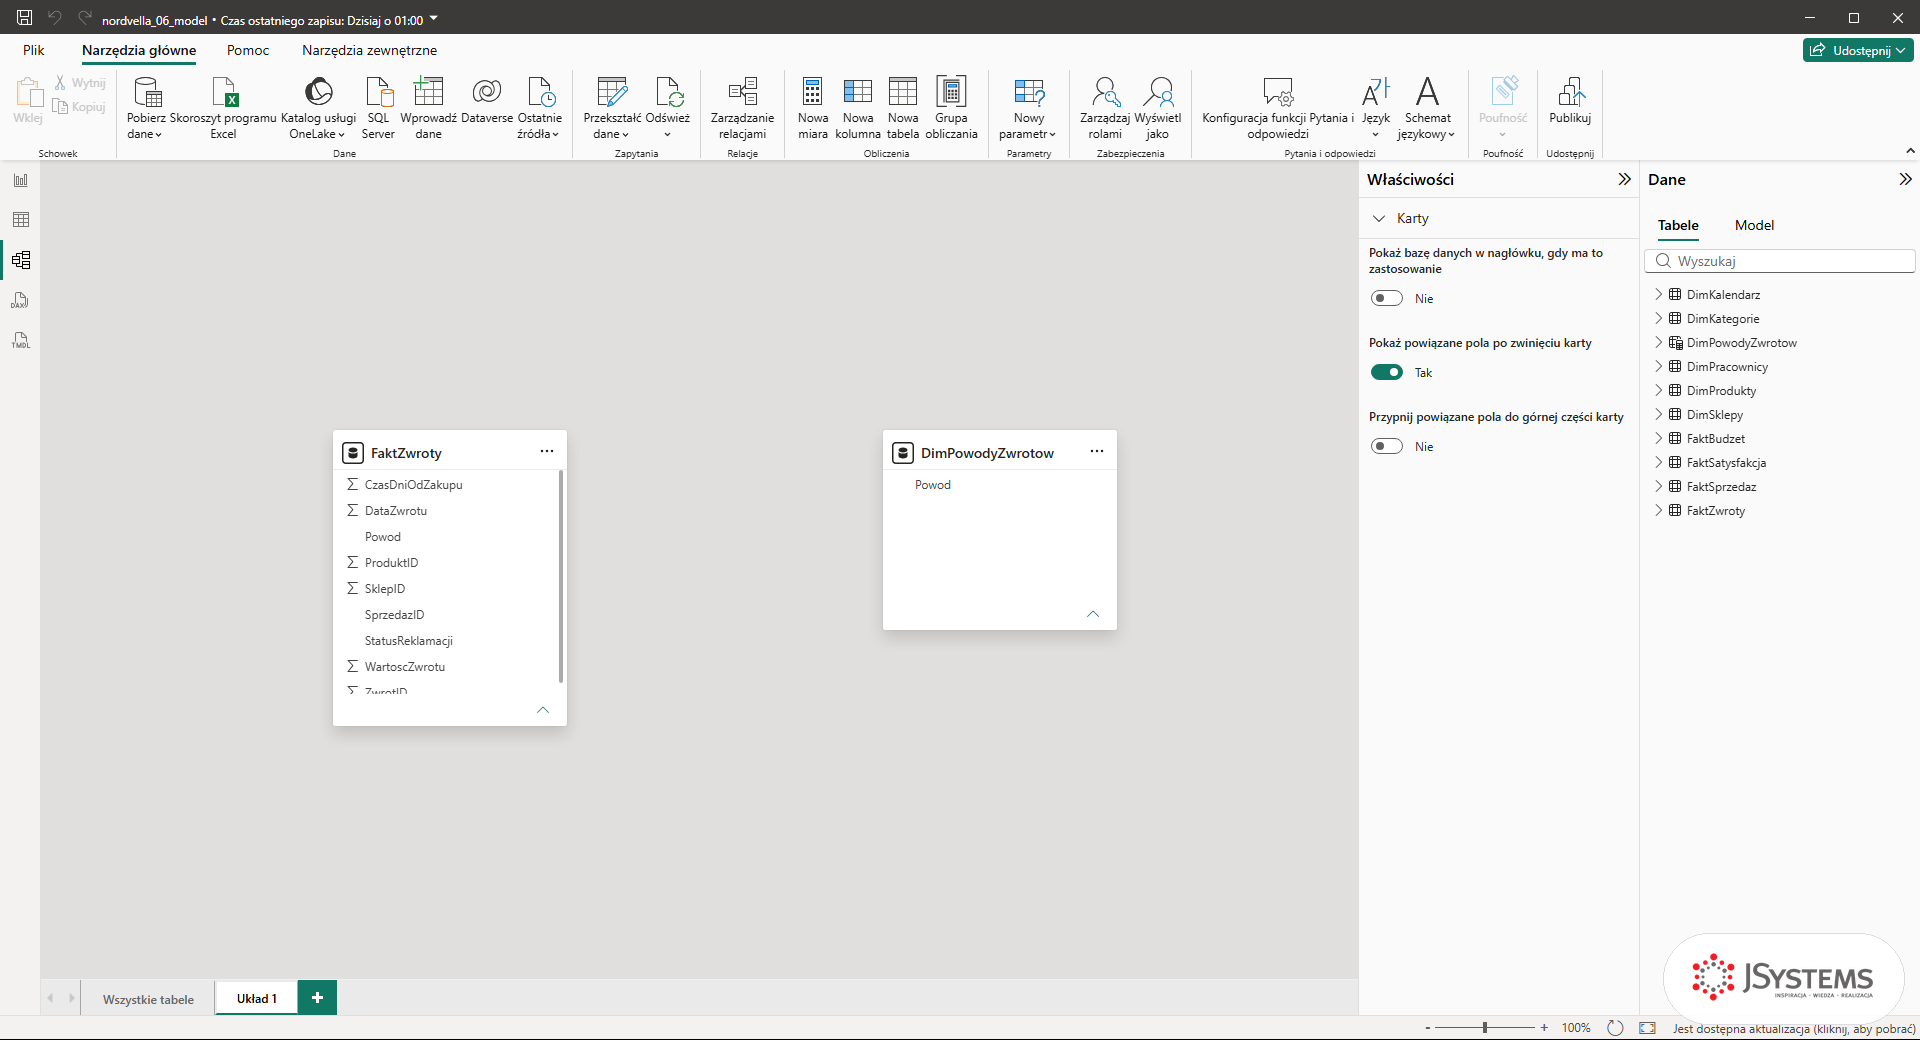Viewport: 1920px width, 1040px height.
Task: Open Grupa obliczania
Action: (x=951, y=108)
